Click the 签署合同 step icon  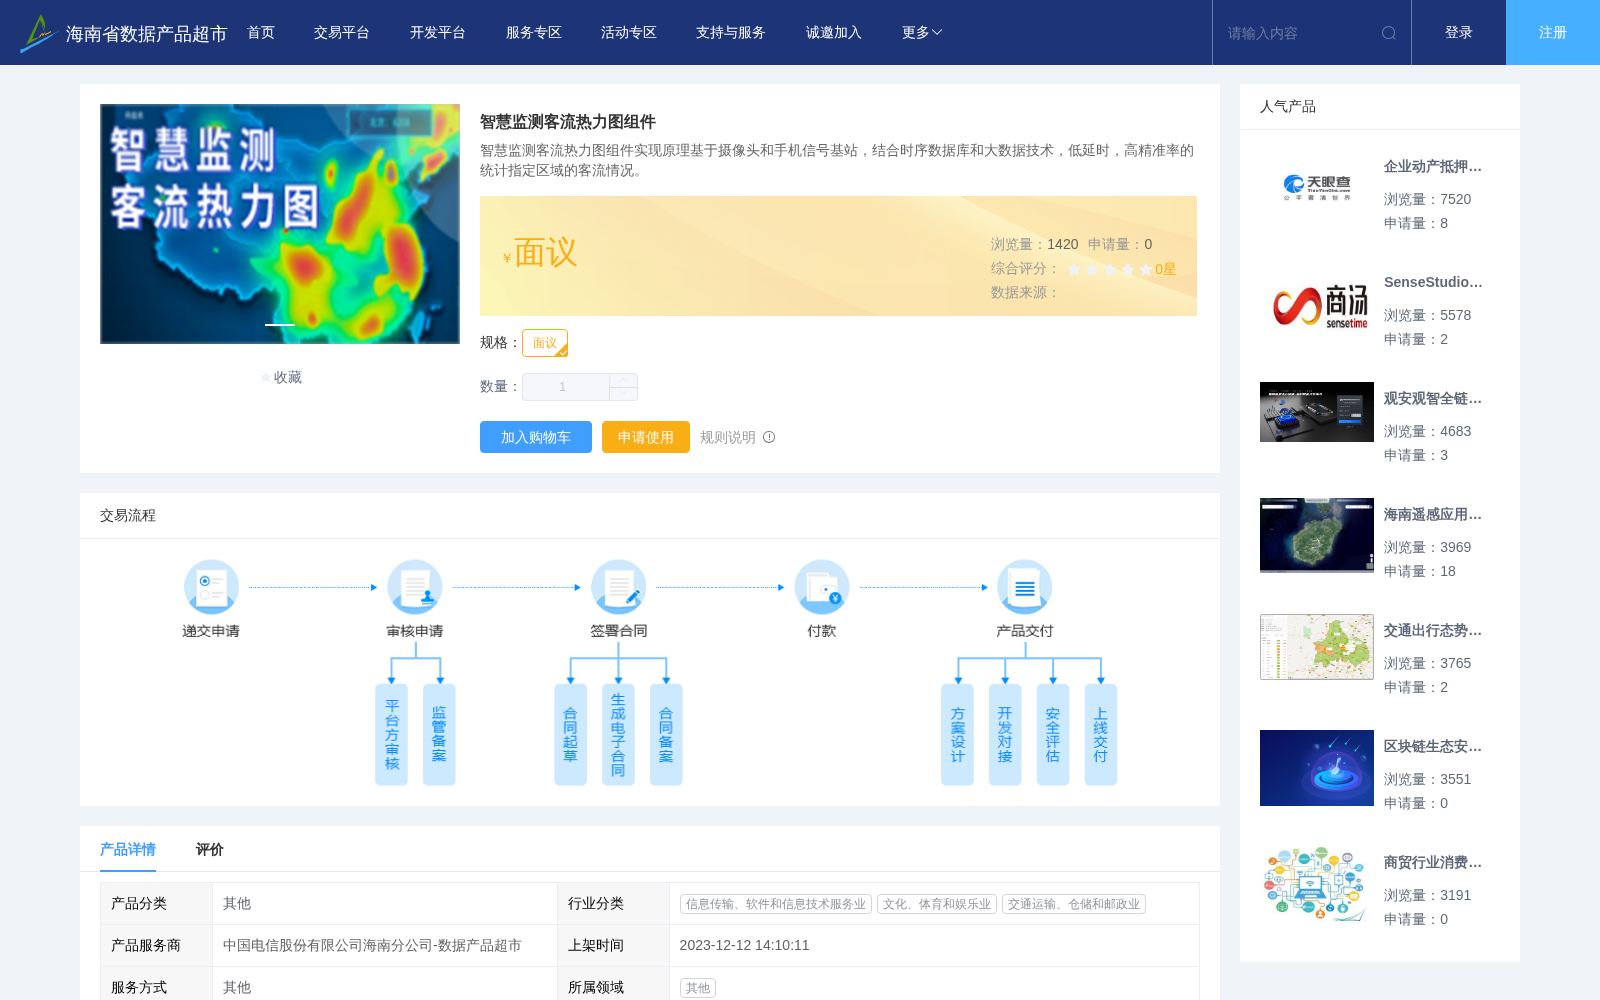[x=619, y=587]
